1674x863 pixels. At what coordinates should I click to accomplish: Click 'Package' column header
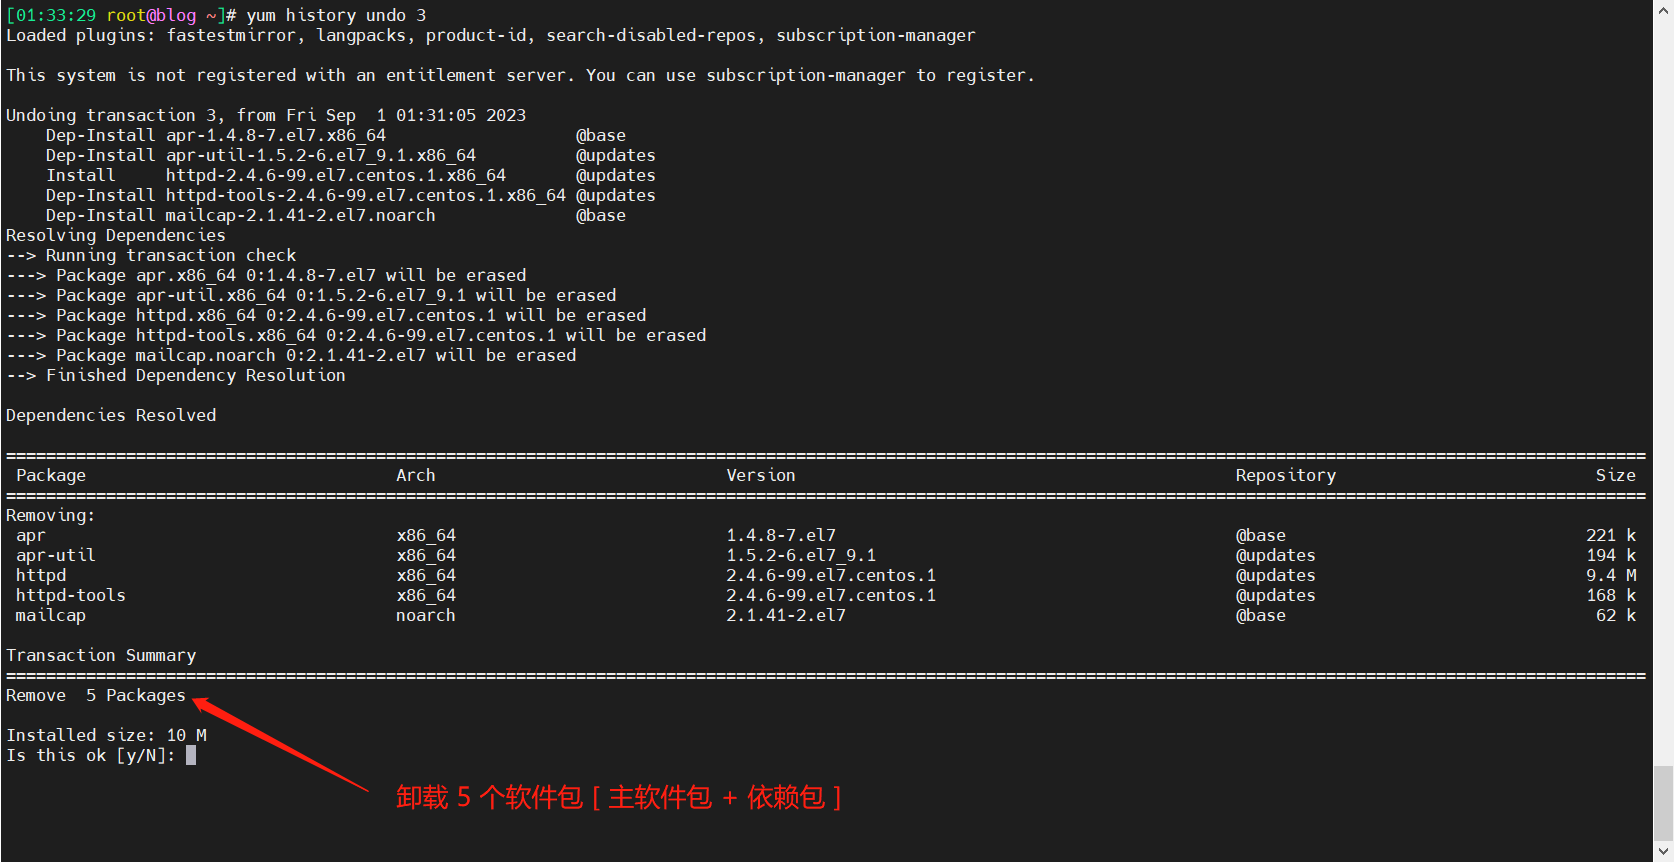(x=51, y=475)
